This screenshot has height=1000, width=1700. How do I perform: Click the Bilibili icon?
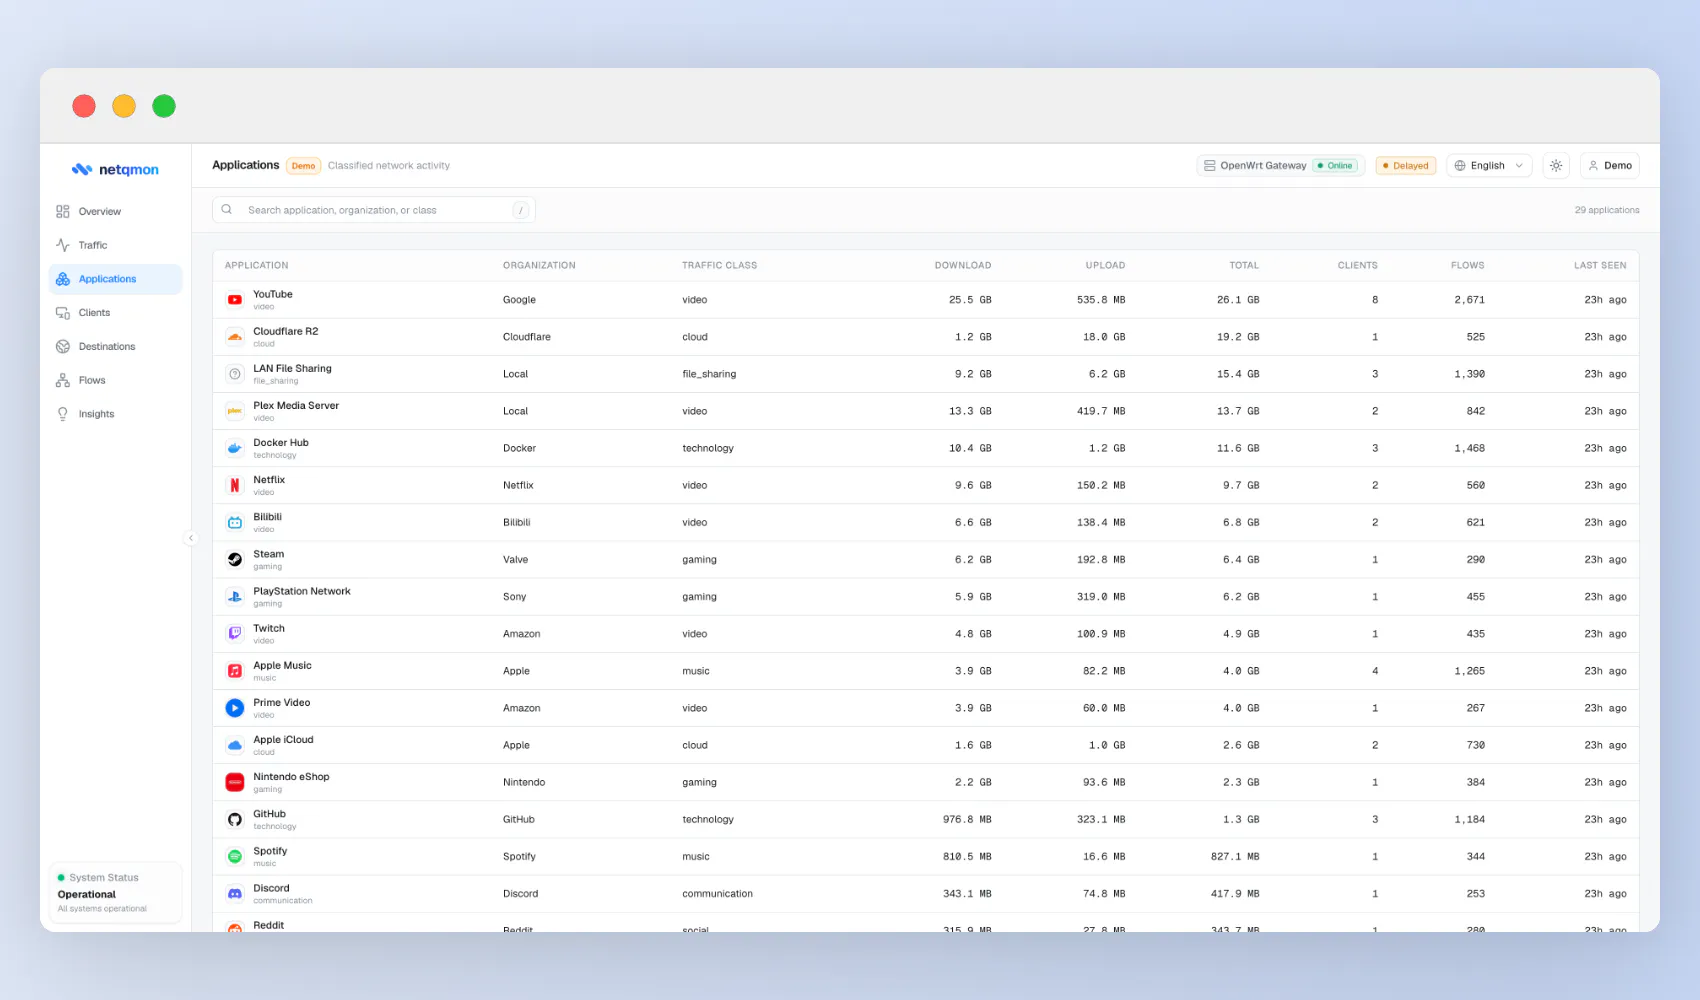coord(235,522)
